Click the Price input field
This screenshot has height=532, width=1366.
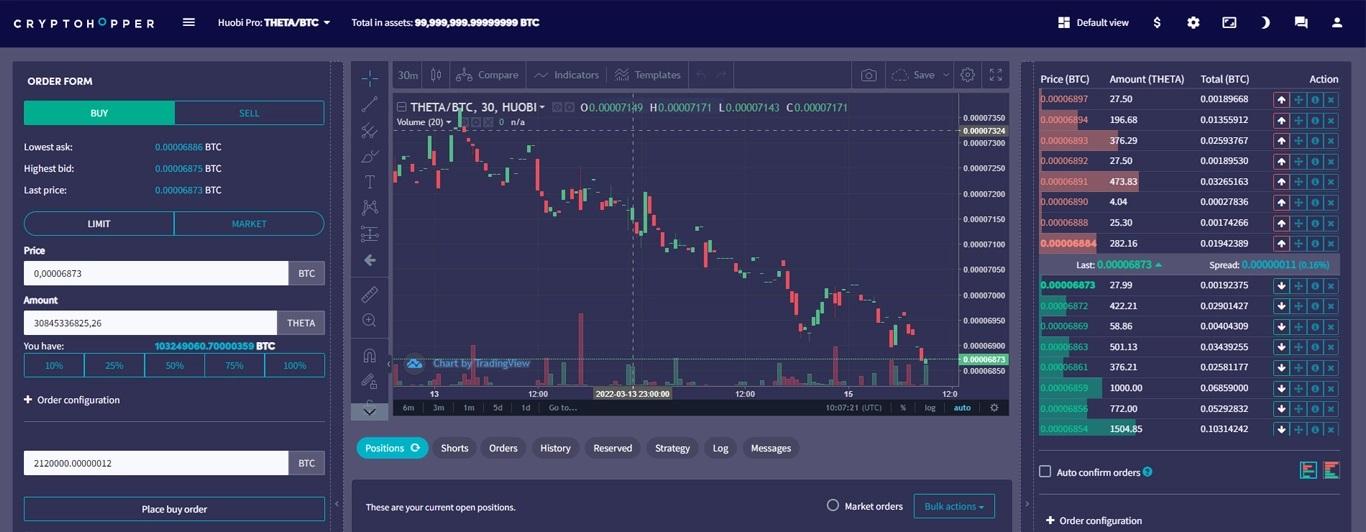pos(156,273)
